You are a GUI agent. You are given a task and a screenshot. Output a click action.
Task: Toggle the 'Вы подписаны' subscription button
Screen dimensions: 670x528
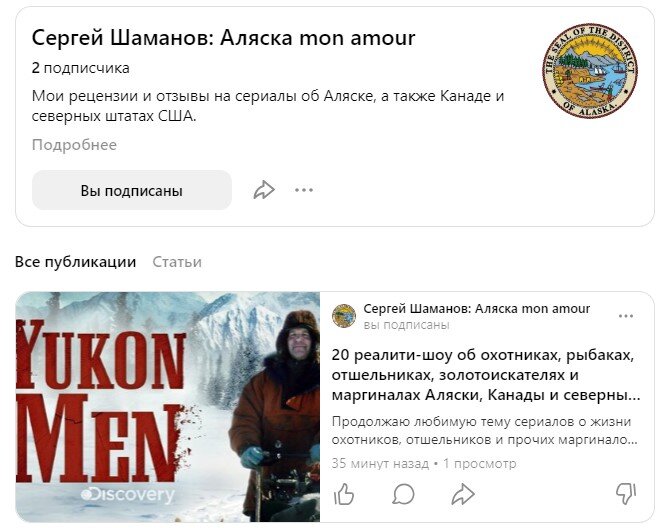[132, 190]
